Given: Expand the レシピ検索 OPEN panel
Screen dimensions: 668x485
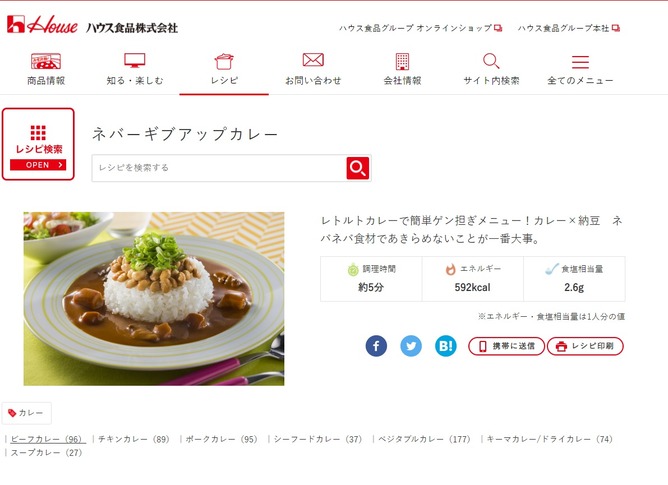Looking at the screenshot, I should tap(38, 144).
